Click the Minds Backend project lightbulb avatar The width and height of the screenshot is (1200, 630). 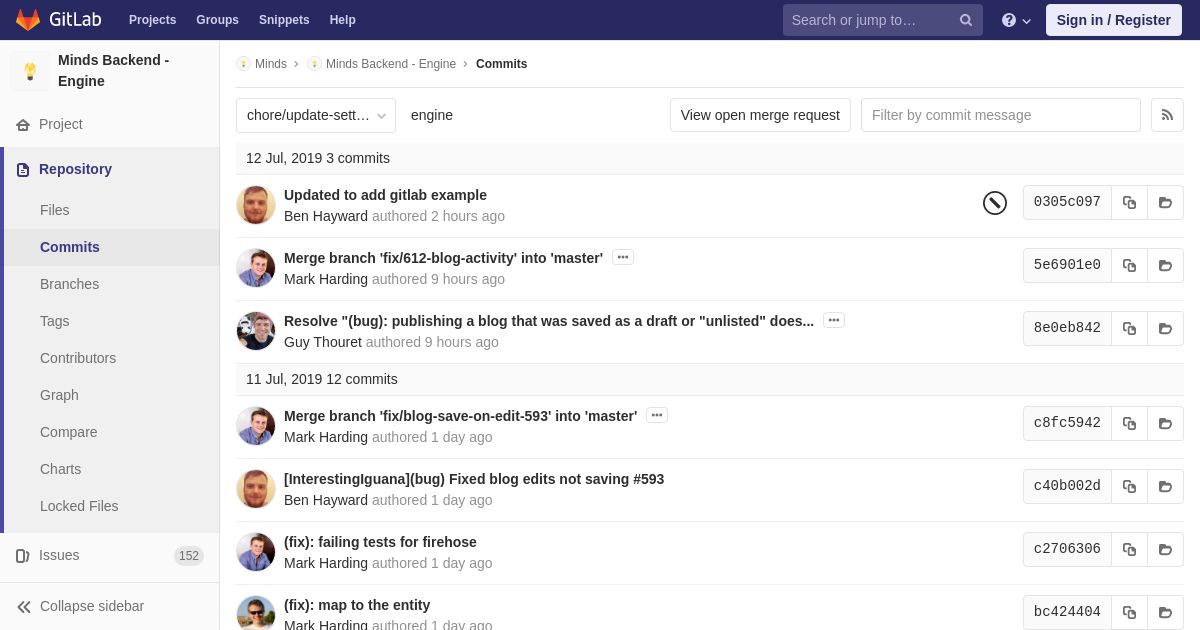click(x=30, y=71)
